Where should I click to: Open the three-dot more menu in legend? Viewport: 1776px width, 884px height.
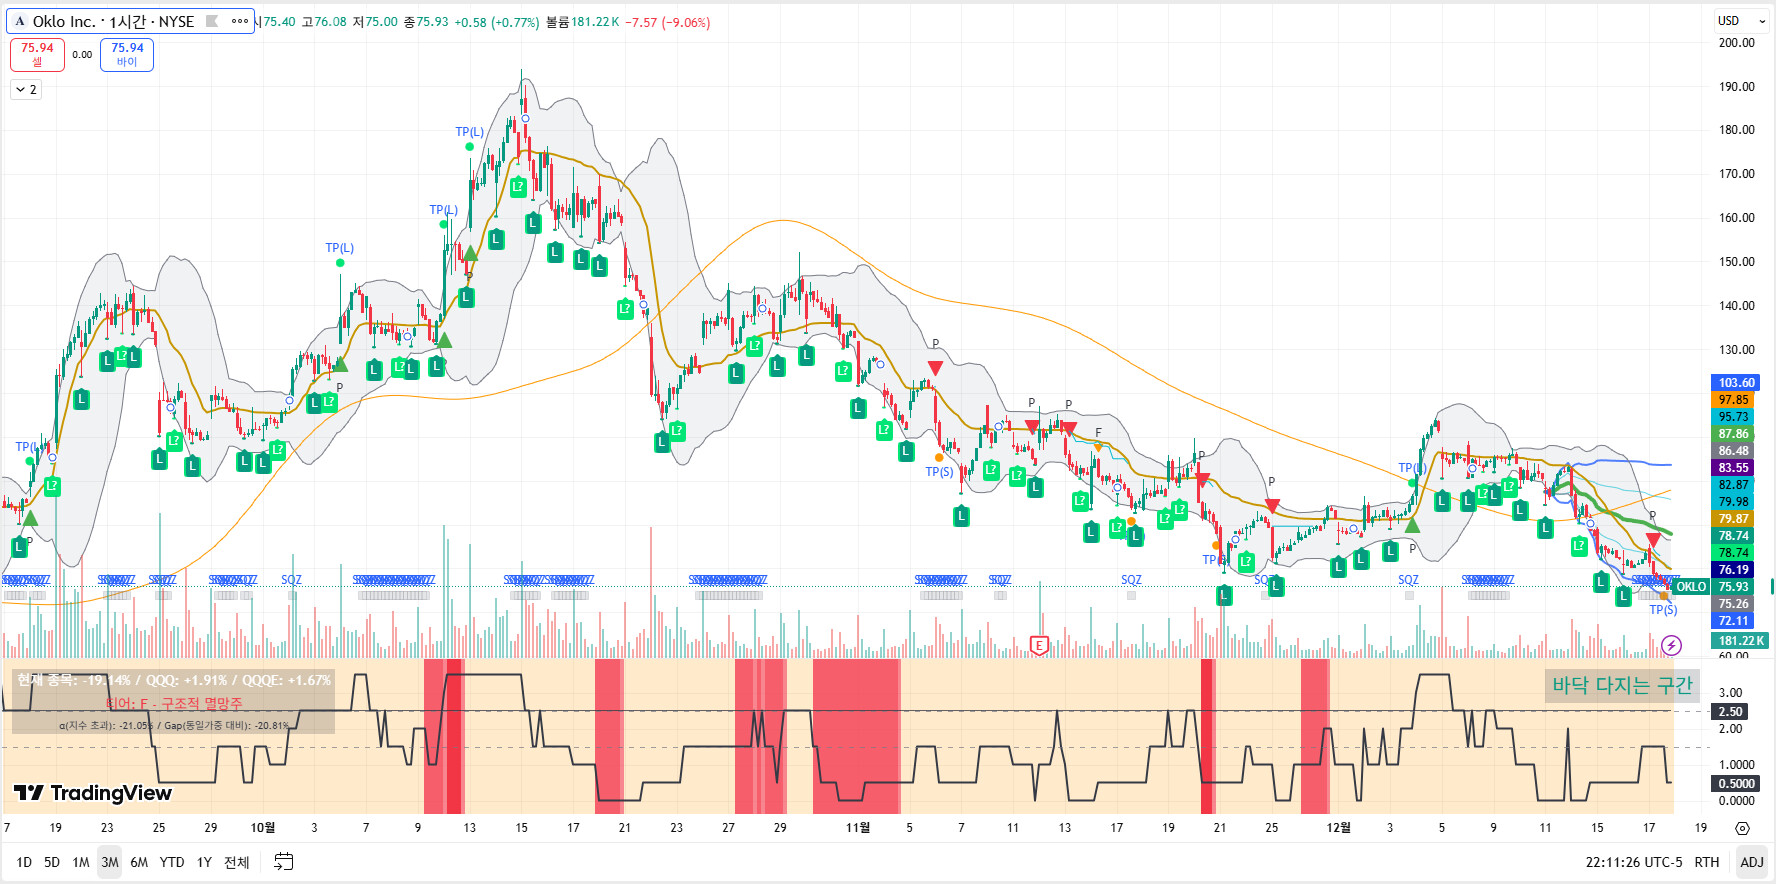(x=239, y=21)
